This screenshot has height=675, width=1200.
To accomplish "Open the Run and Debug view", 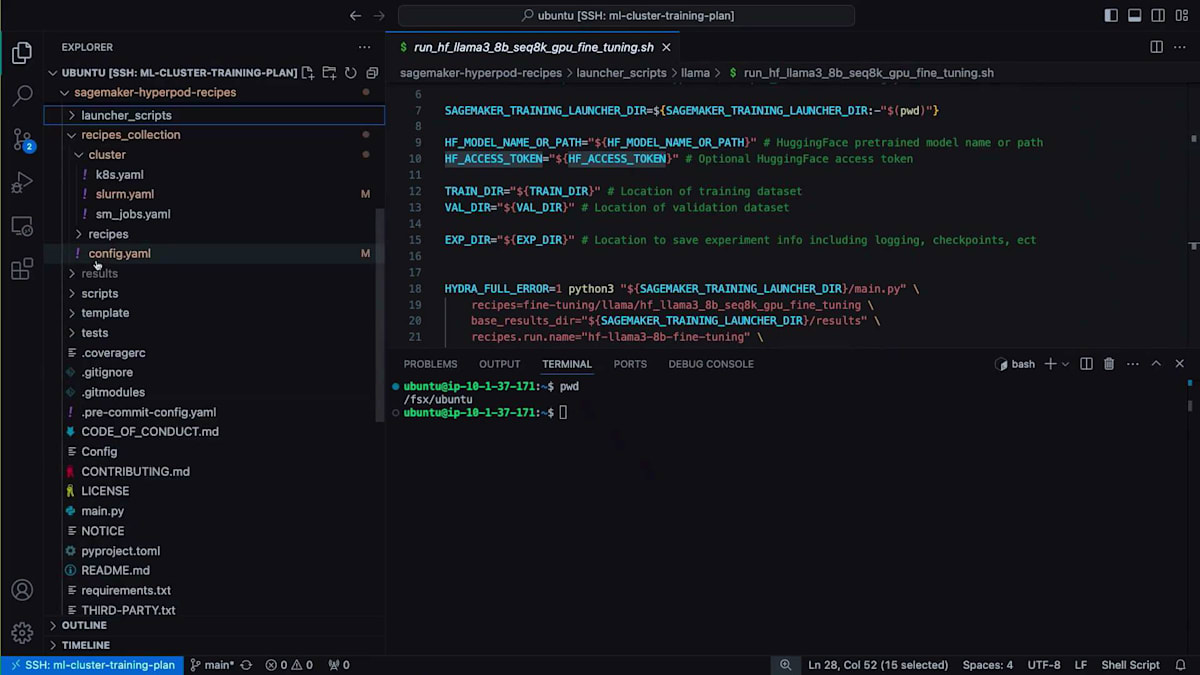I will coord(22,183).
